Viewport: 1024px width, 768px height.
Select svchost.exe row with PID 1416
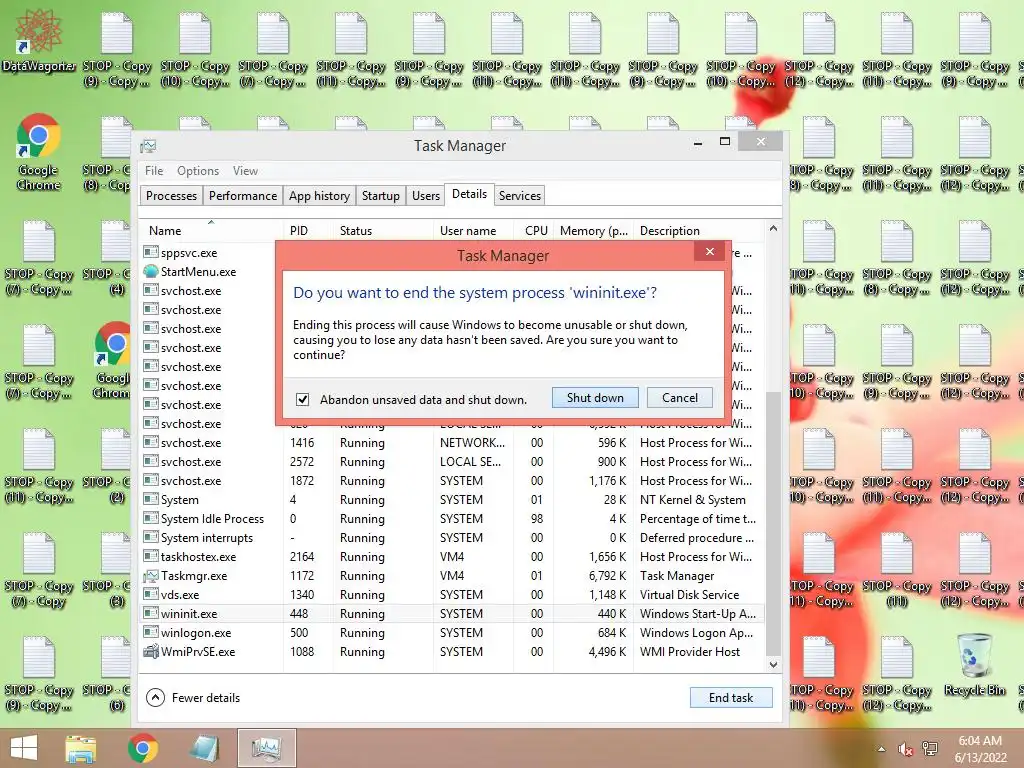[x=453, y=443]
